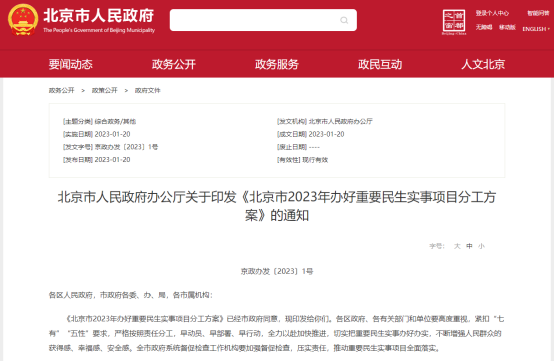Click 登录个人中心 login link
The image size is (554, 361).
(x=492, y=13)
